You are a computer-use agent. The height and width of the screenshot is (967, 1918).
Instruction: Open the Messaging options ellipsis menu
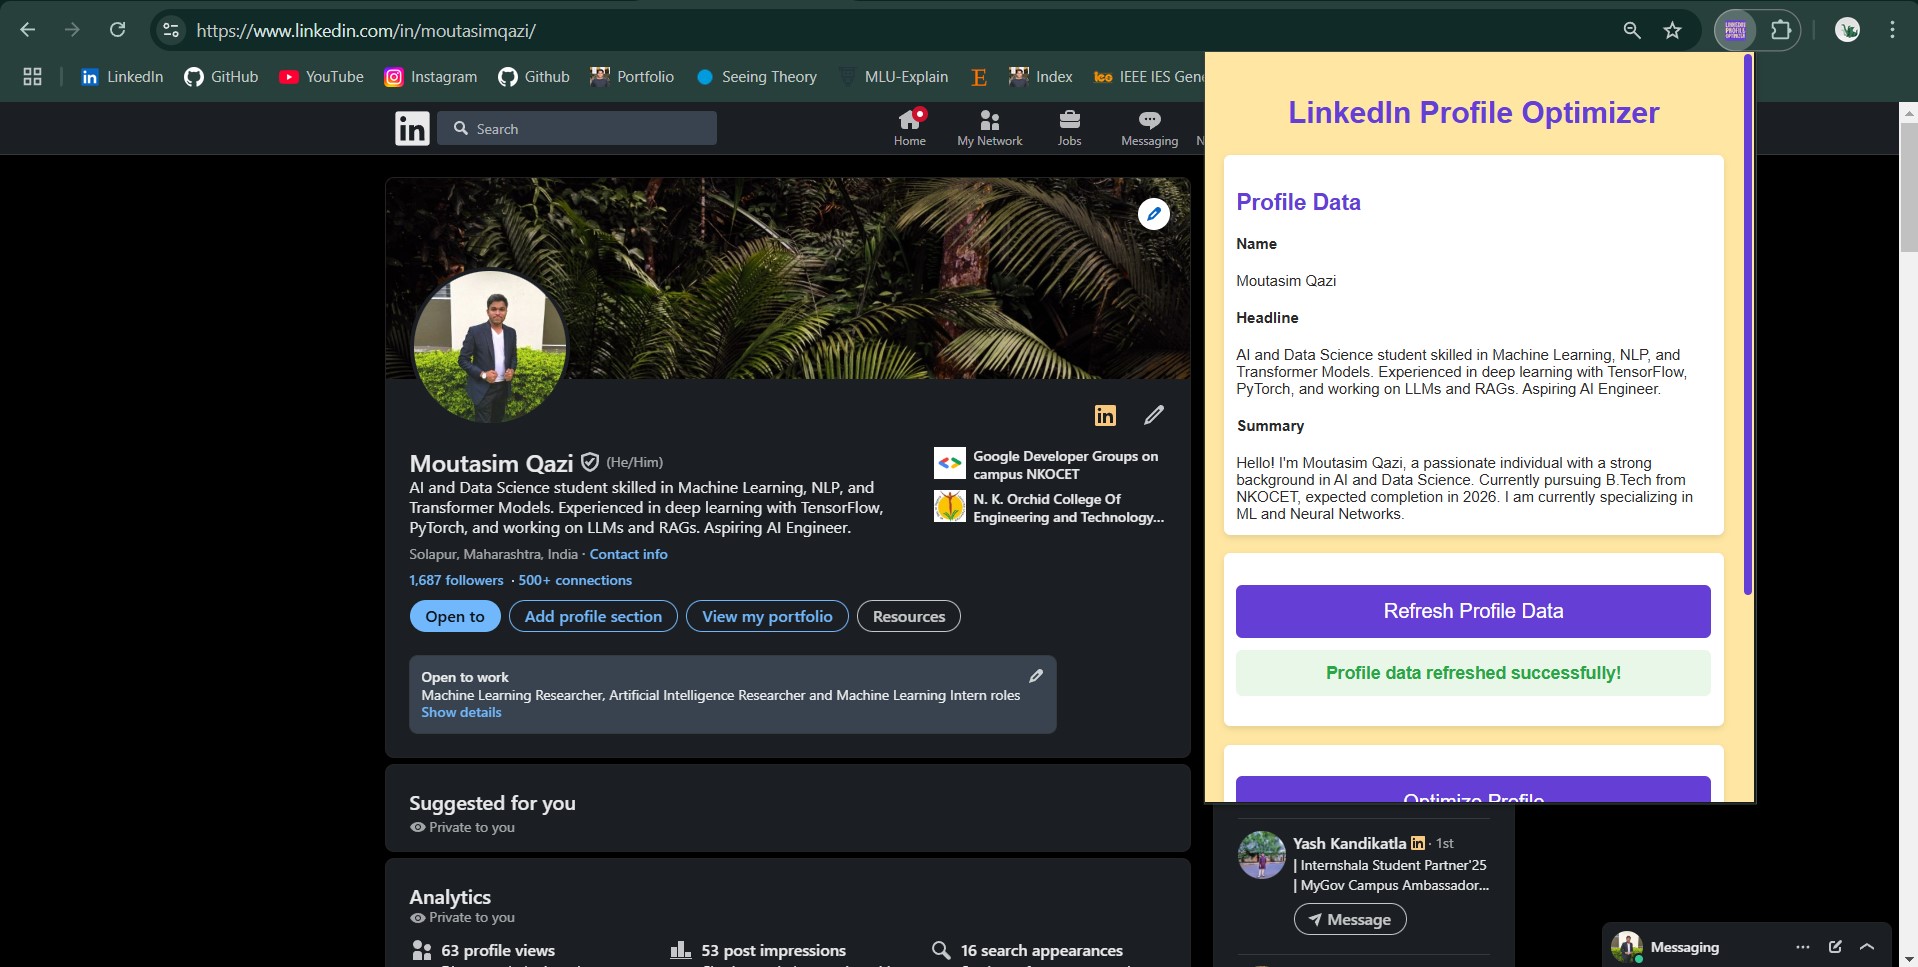click(x=1802, y=946)
